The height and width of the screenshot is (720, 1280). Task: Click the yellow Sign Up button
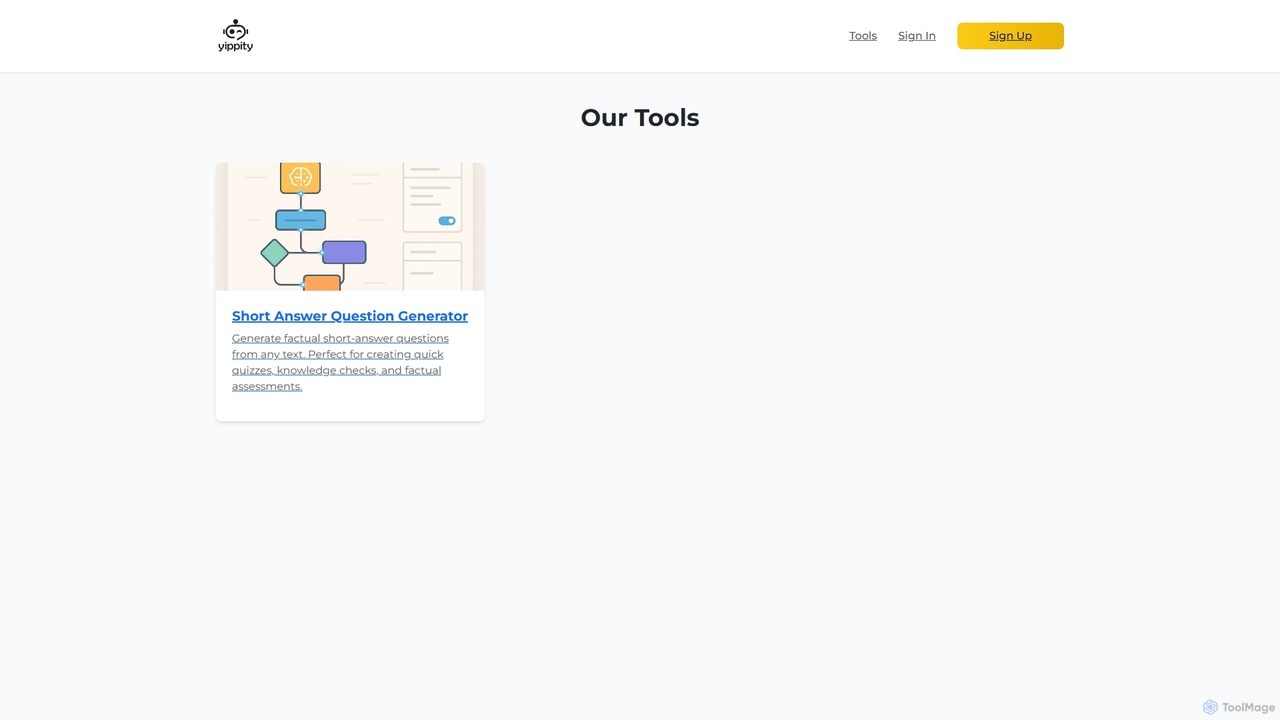pyautogui.click(x=1010, y=36)
